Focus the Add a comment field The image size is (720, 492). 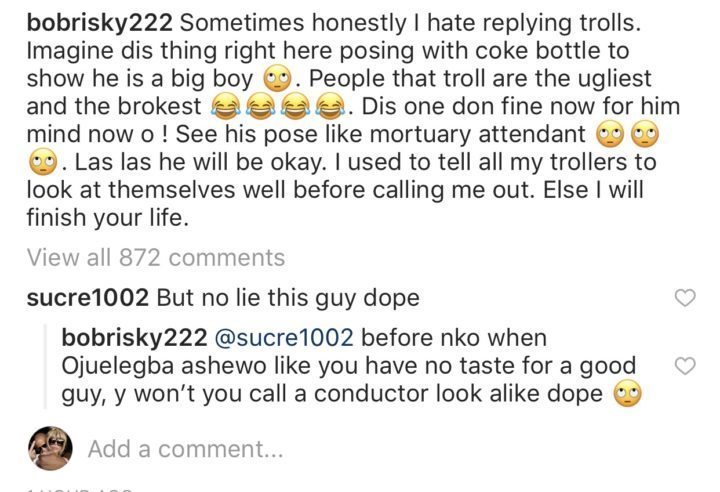click(x=185, y=450)
